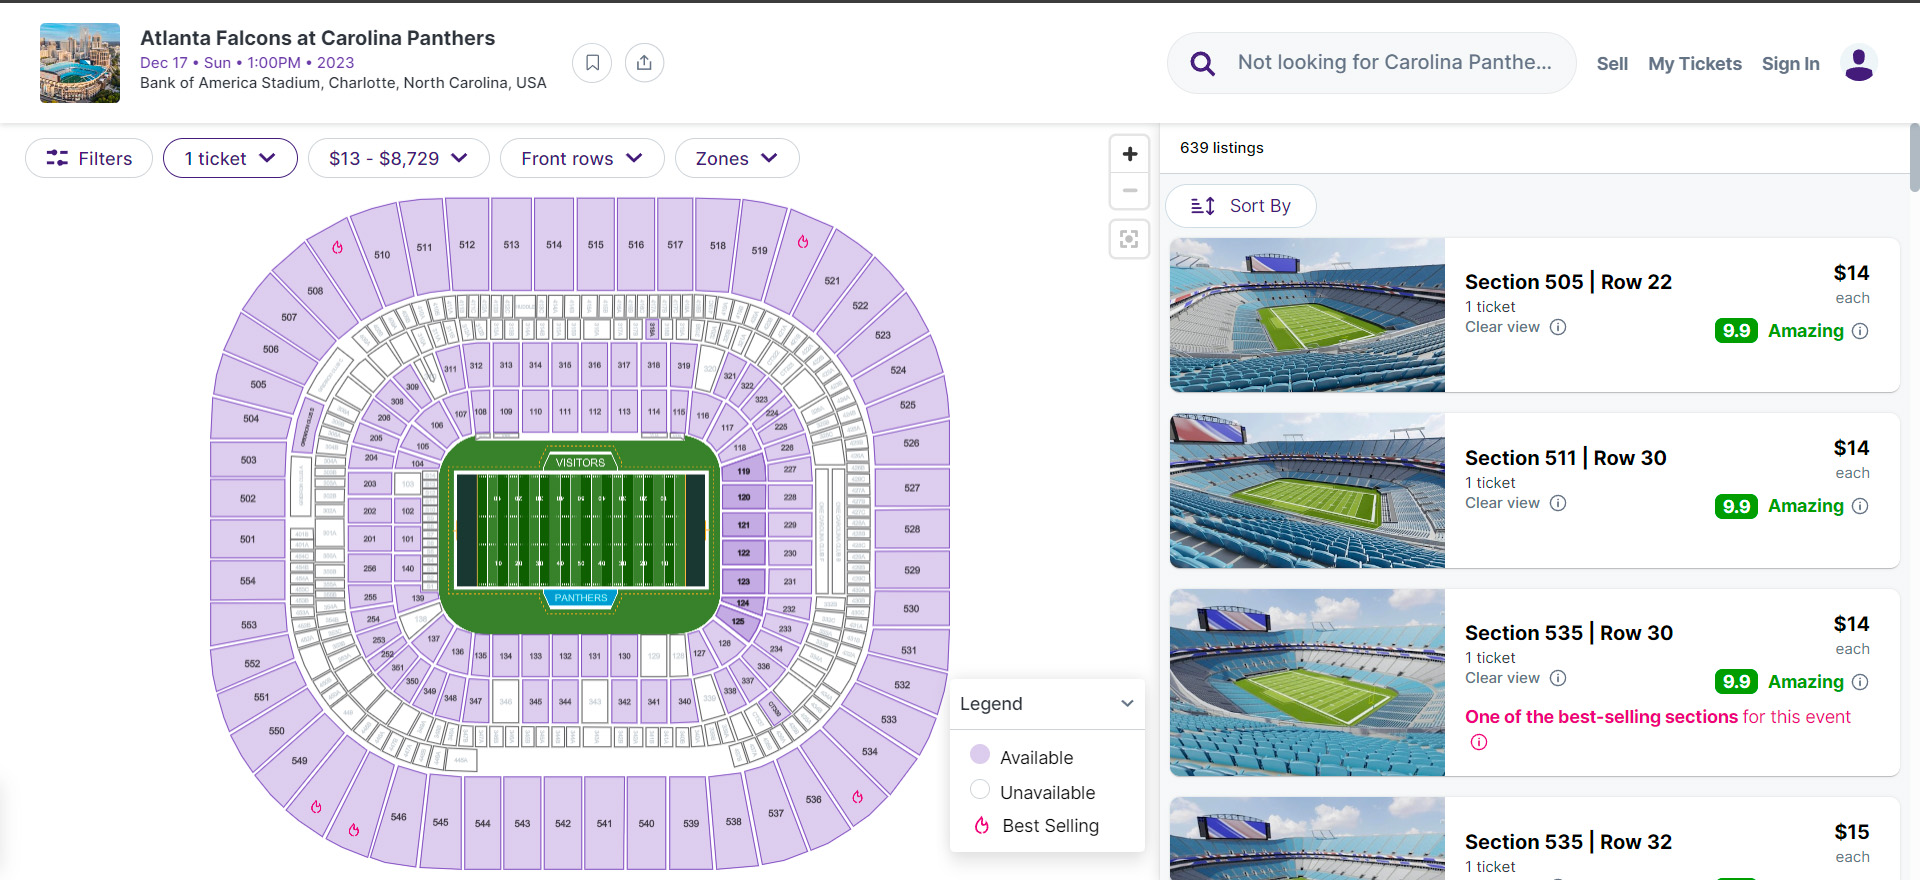Image resolution: width=1922 pixels, height=880 pixels.
Task: Select section 541 on the stadium map
Action: (604, 823)
